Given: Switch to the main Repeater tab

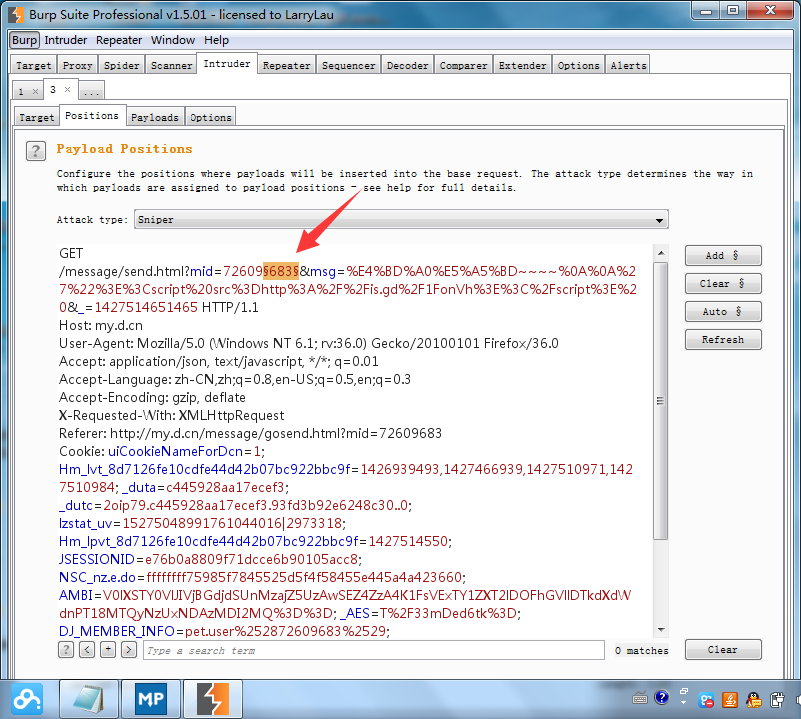Looking at the screenshot, I should (287, 65).
